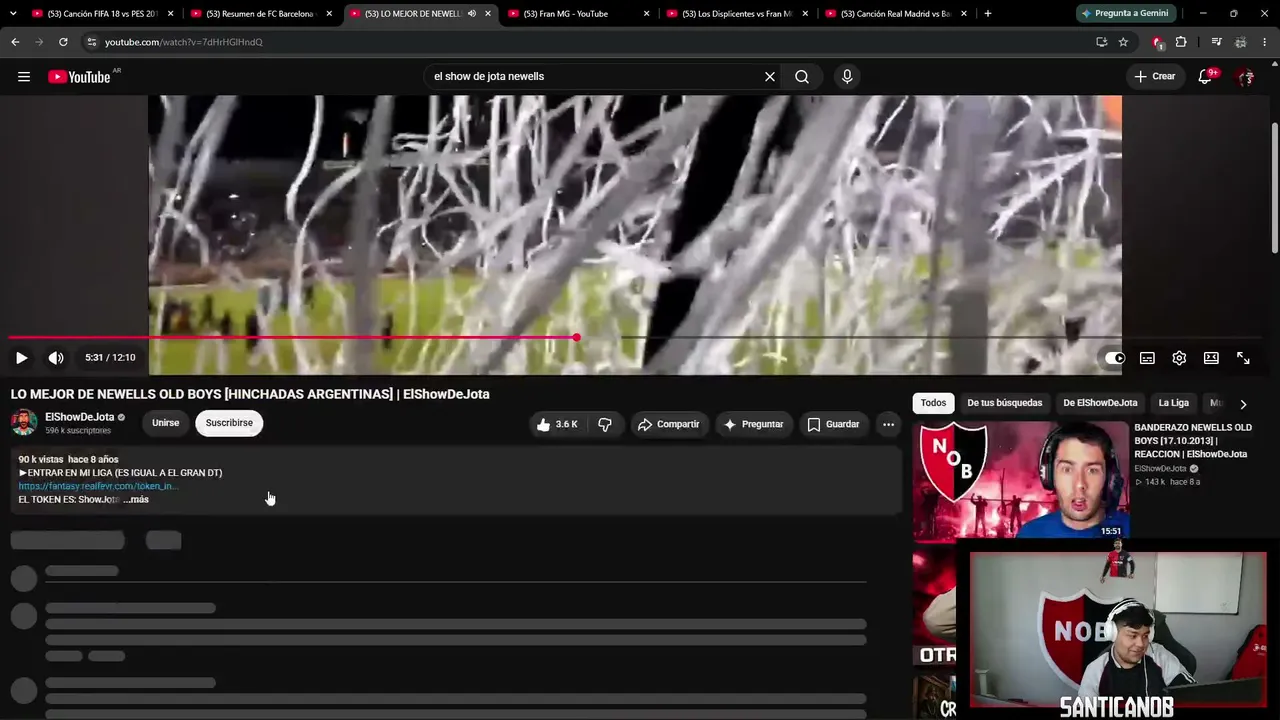This screenshot has width=1280, height=720.
Task: Select De ElShowDeJota filter chip
Action: (1100, 403)
